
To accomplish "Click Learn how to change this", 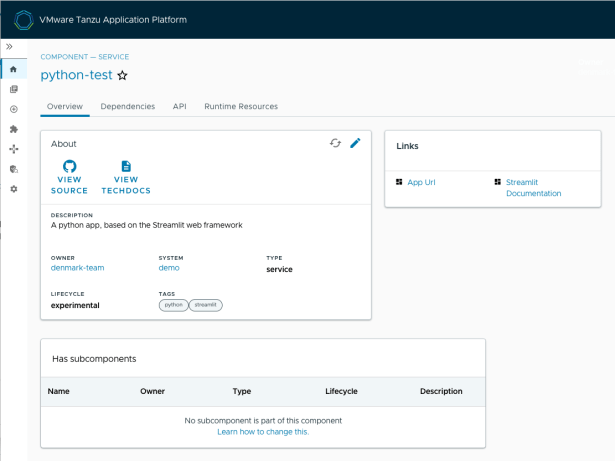I will click(x=263, y=432).
